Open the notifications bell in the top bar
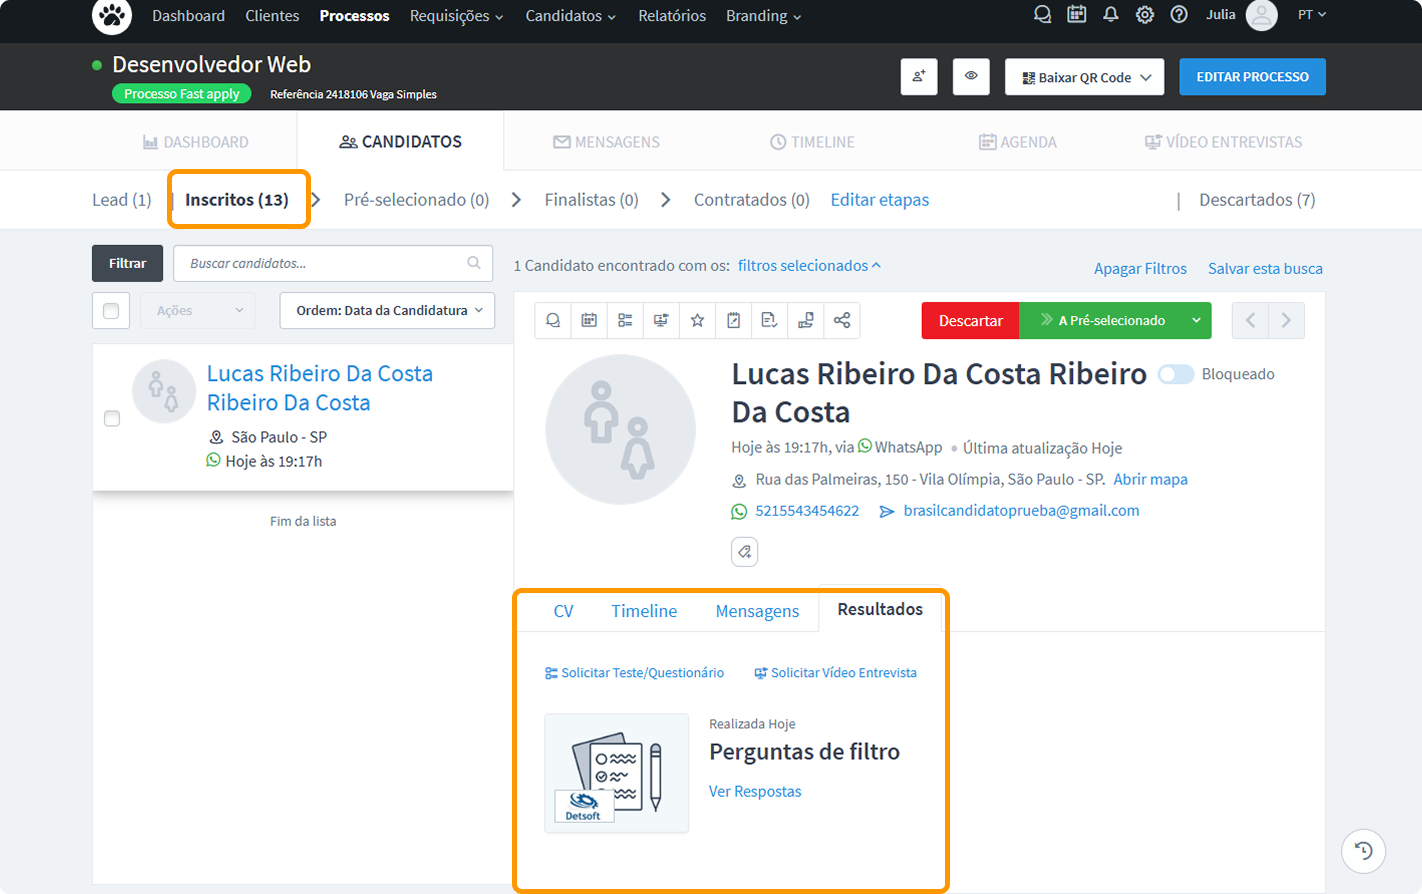The width and height of the screenshot is (1422, 894). (1110, 15)
